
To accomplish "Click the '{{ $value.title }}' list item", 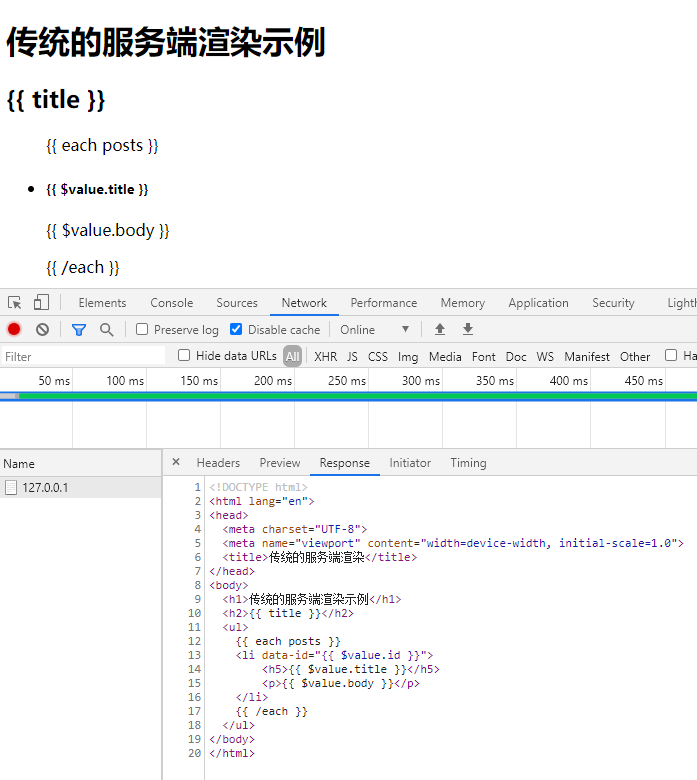I will [x=97, y=190].
